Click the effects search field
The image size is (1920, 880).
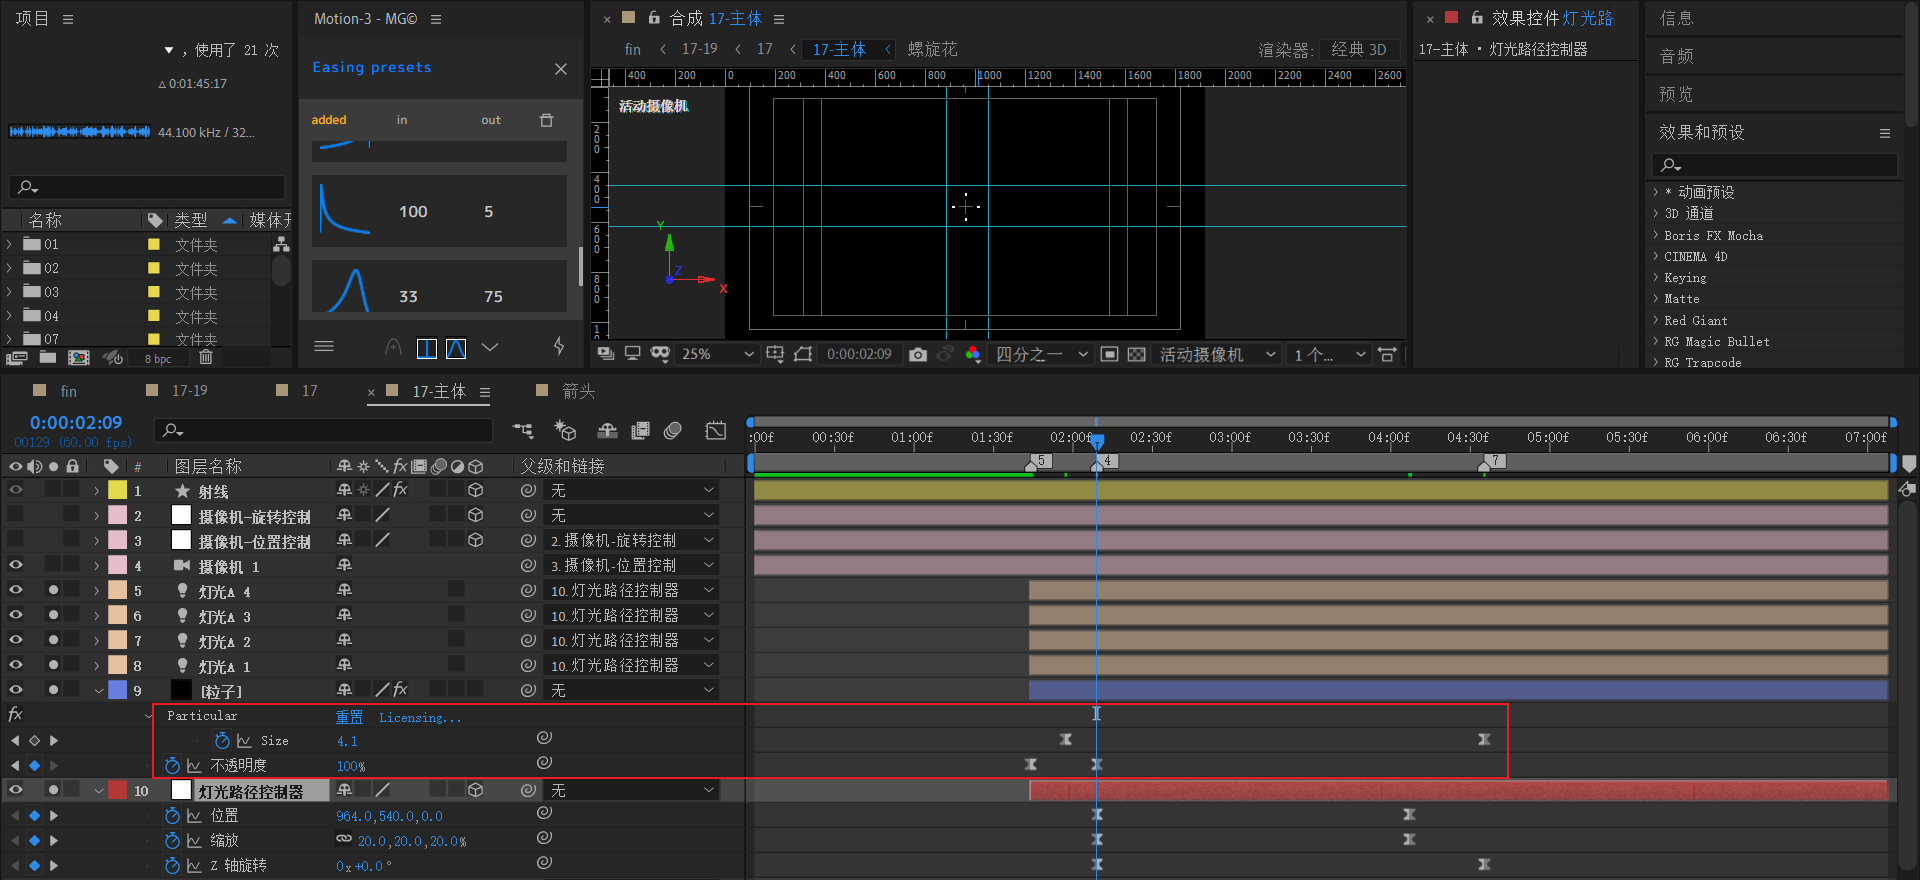pyautogui.click(x=1774, y=165)
